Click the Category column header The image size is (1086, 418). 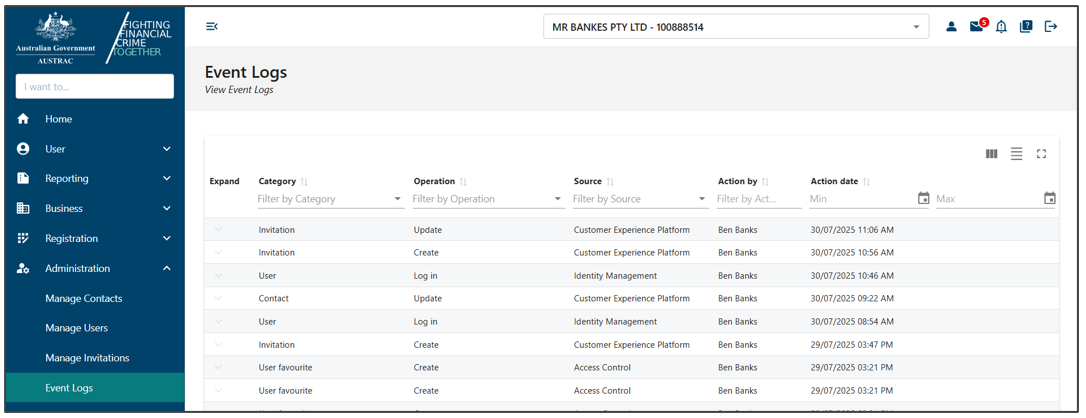click(277, 181)
